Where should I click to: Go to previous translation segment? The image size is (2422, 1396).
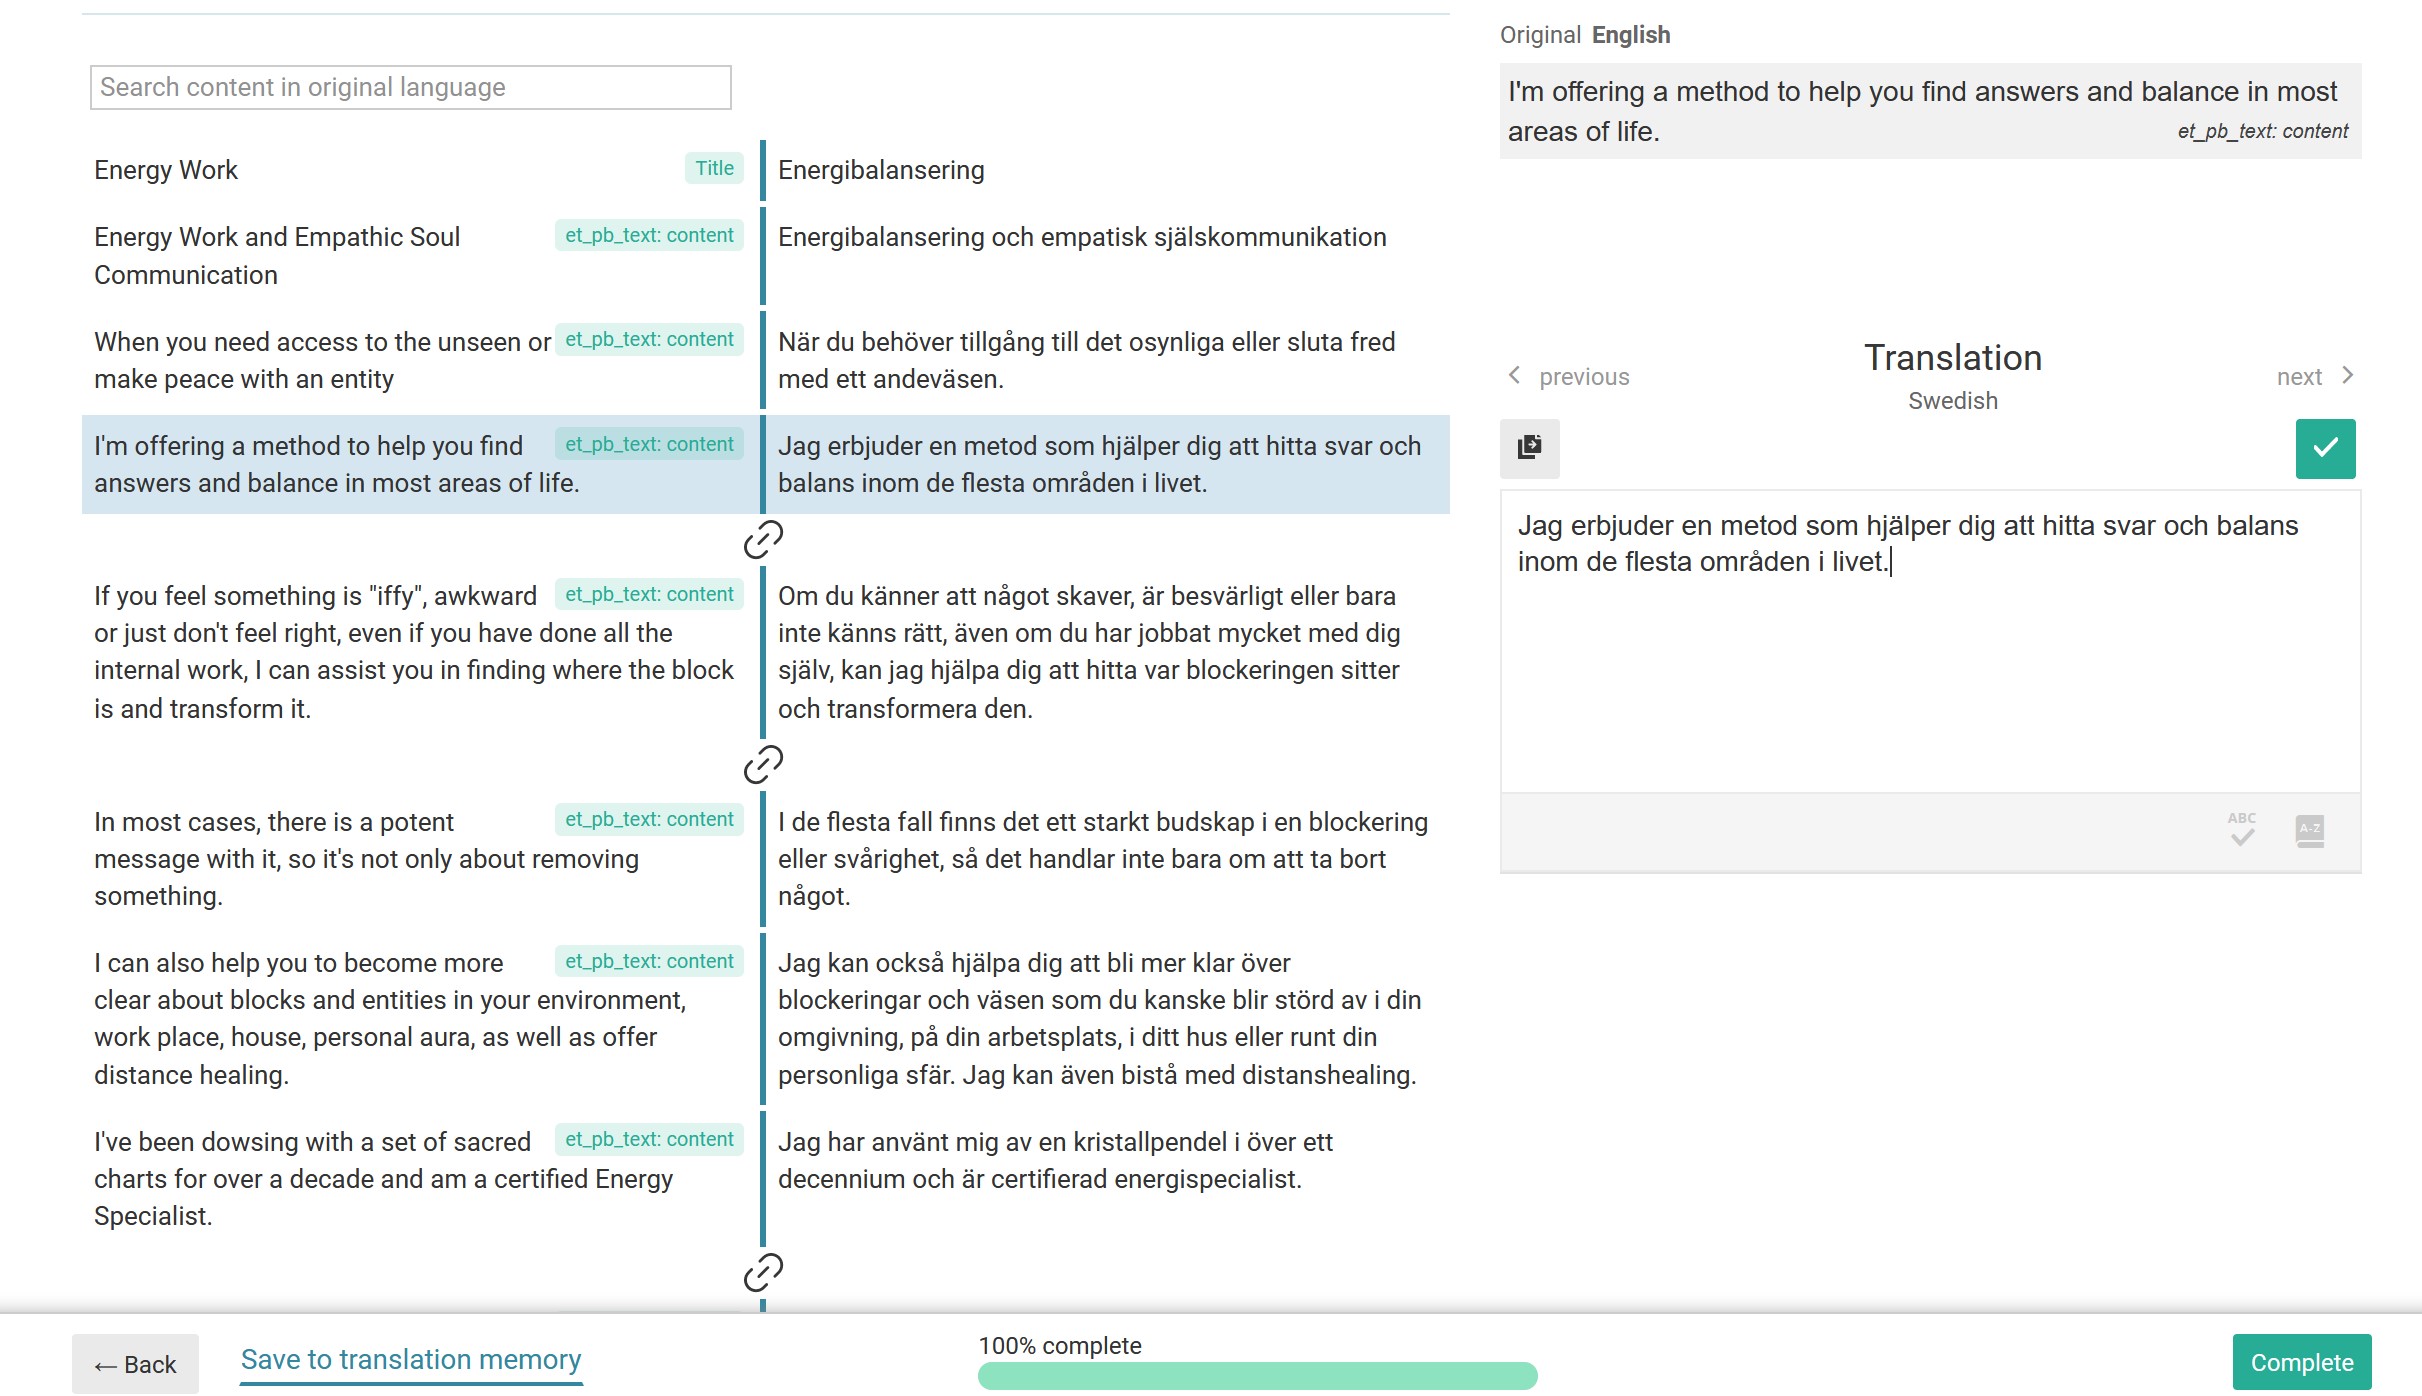click(1583, 377)
